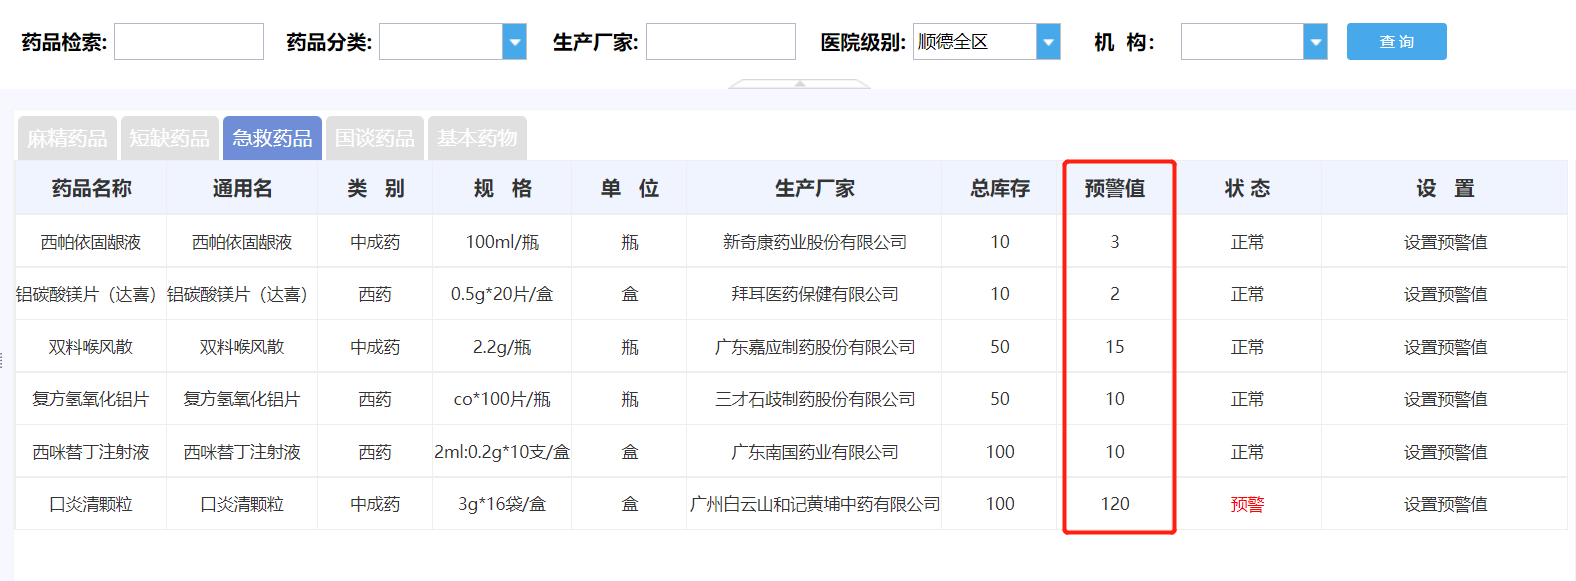Switch to the 短缺药品 tab
The width and height of the screenshot is (1576, 581).
[x=170, y=138]
